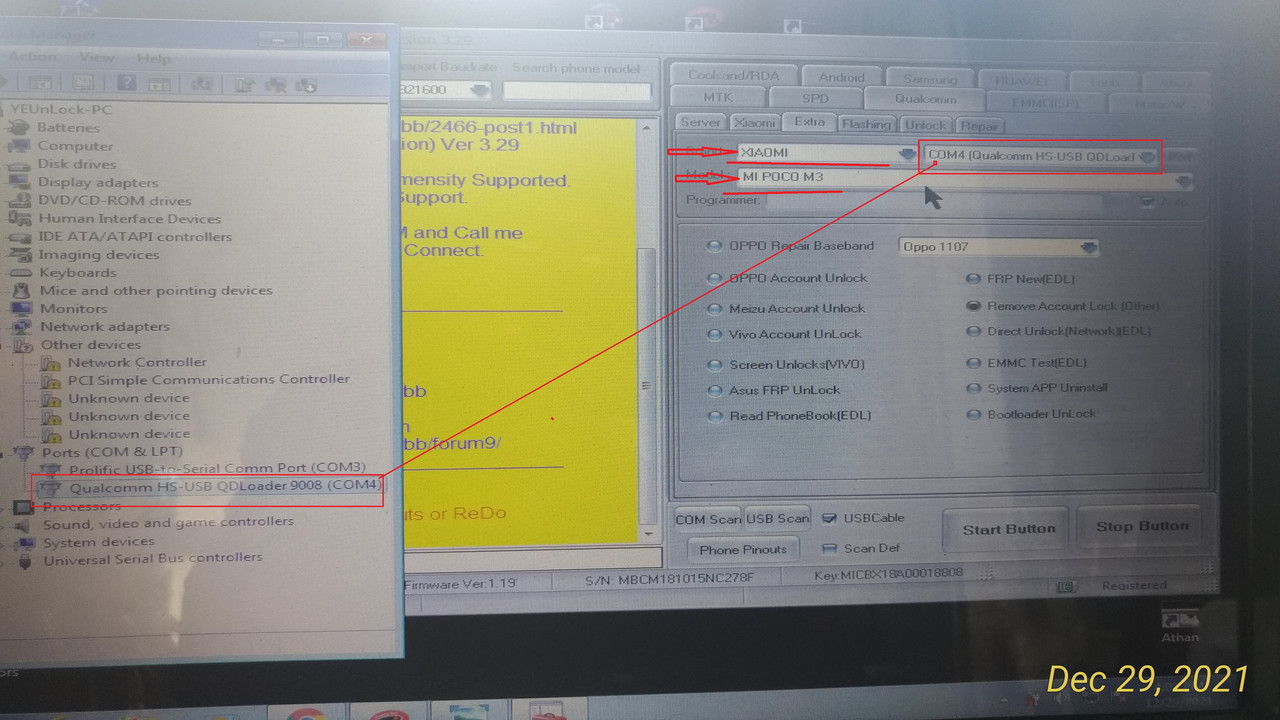
Task: Click the IDE ATA/ATAPI controllers icon
Action: coord(20,236)
